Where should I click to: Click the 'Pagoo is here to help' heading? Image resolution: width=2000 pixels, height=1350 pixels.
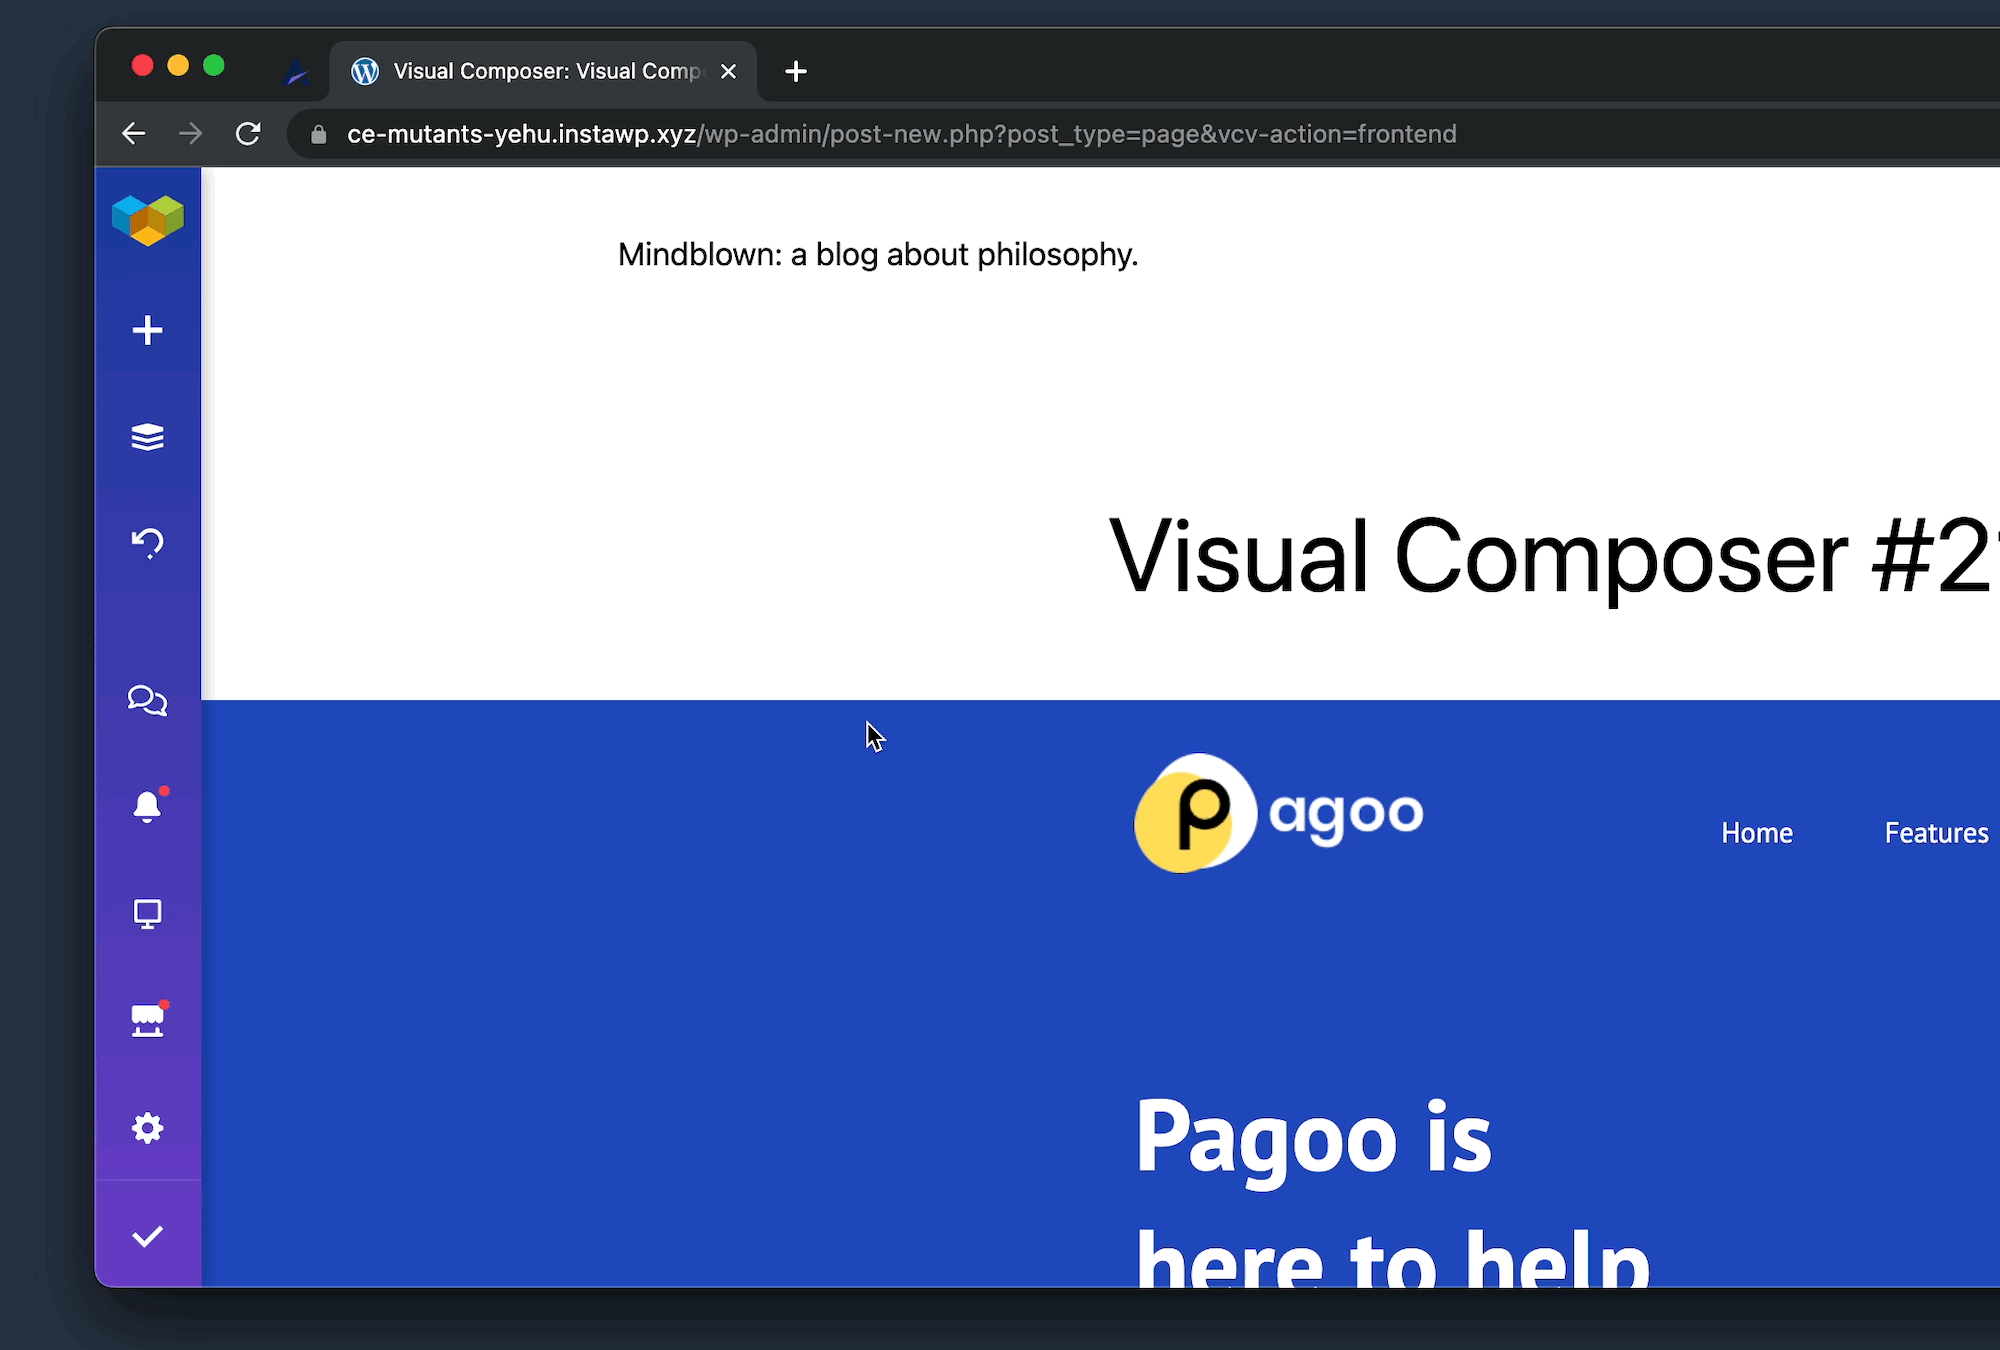pyautogui.click(x=1392, y=1190)
